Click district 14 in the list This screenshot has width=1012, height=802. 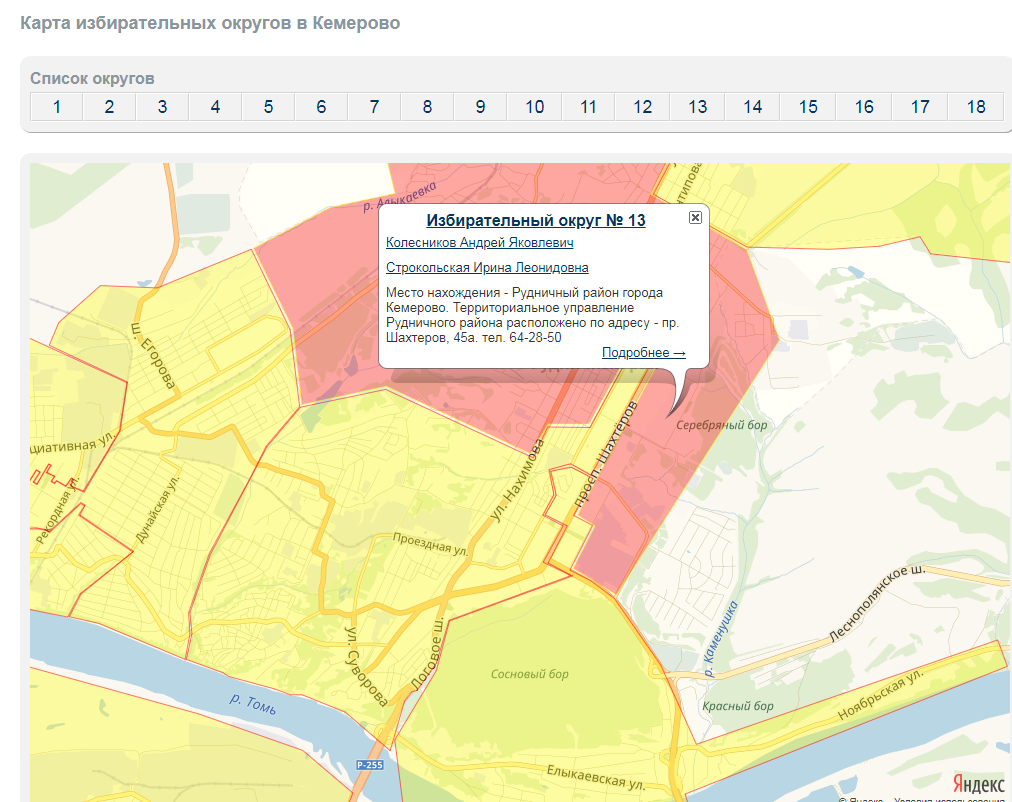pyautogui.click(x=753, y=107)
